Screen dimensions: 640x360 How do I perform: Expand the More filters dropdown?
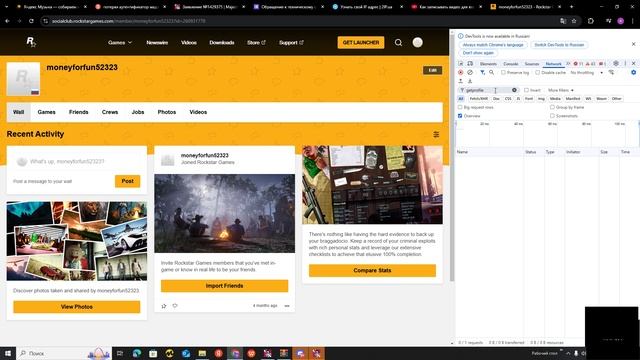click(560, 90)
